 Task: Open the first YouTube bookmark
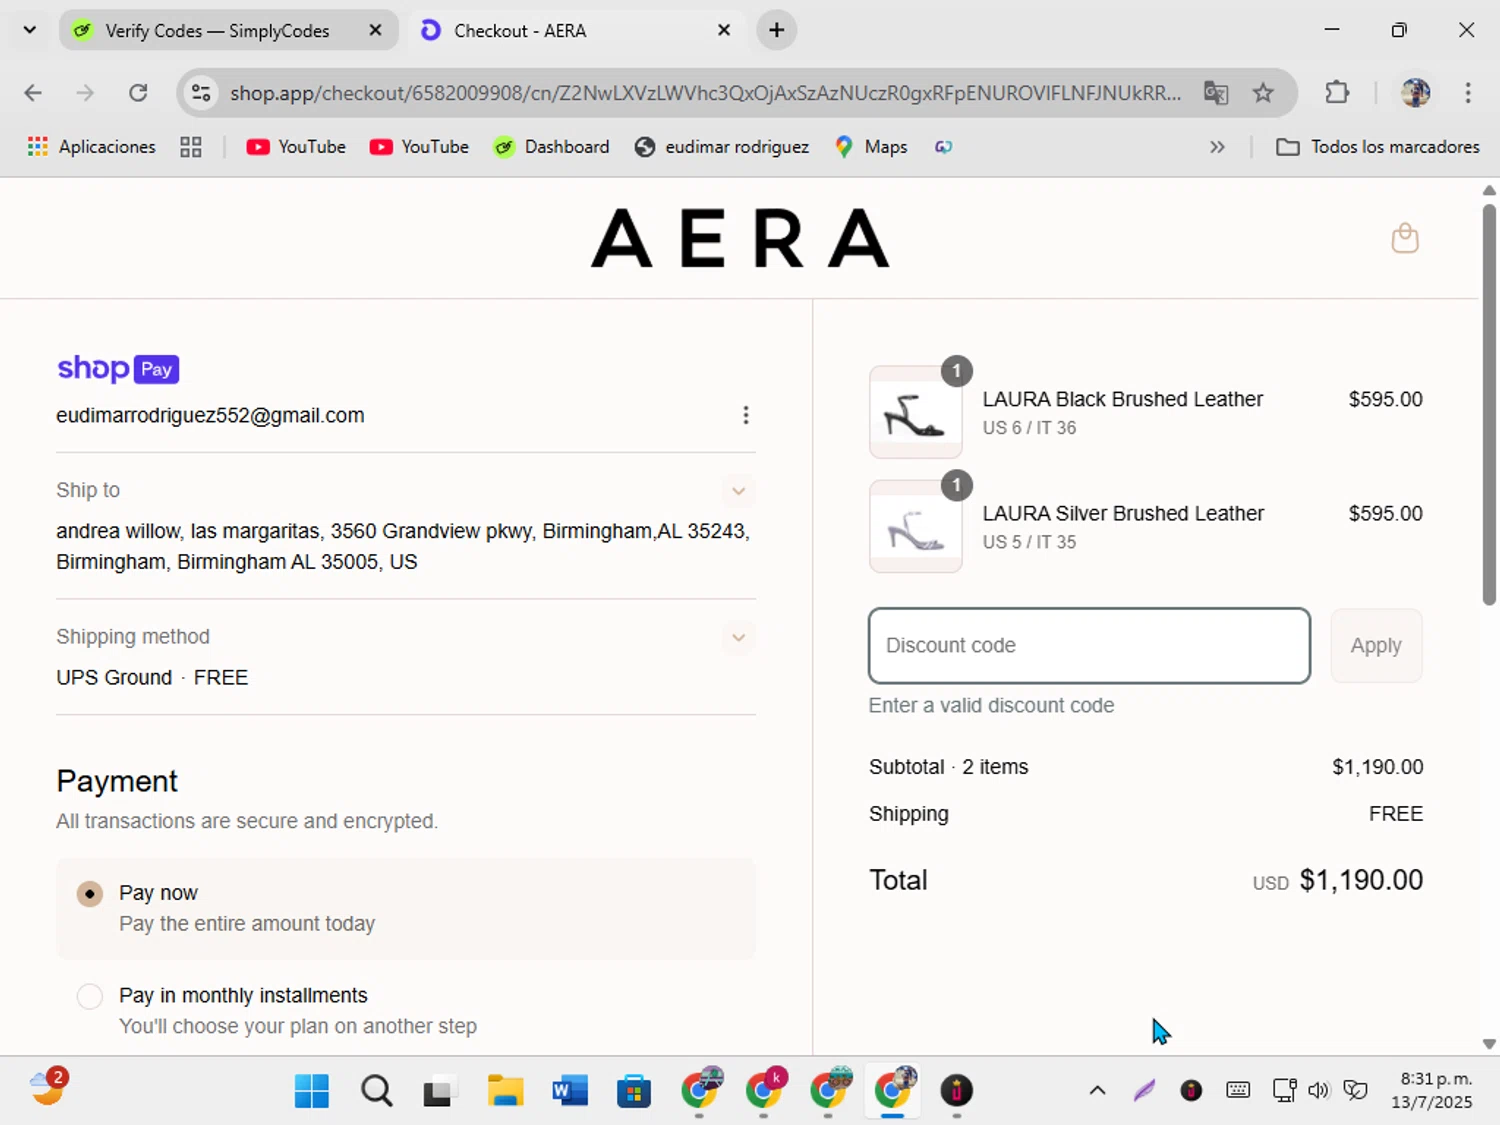(x=296, y=147)
